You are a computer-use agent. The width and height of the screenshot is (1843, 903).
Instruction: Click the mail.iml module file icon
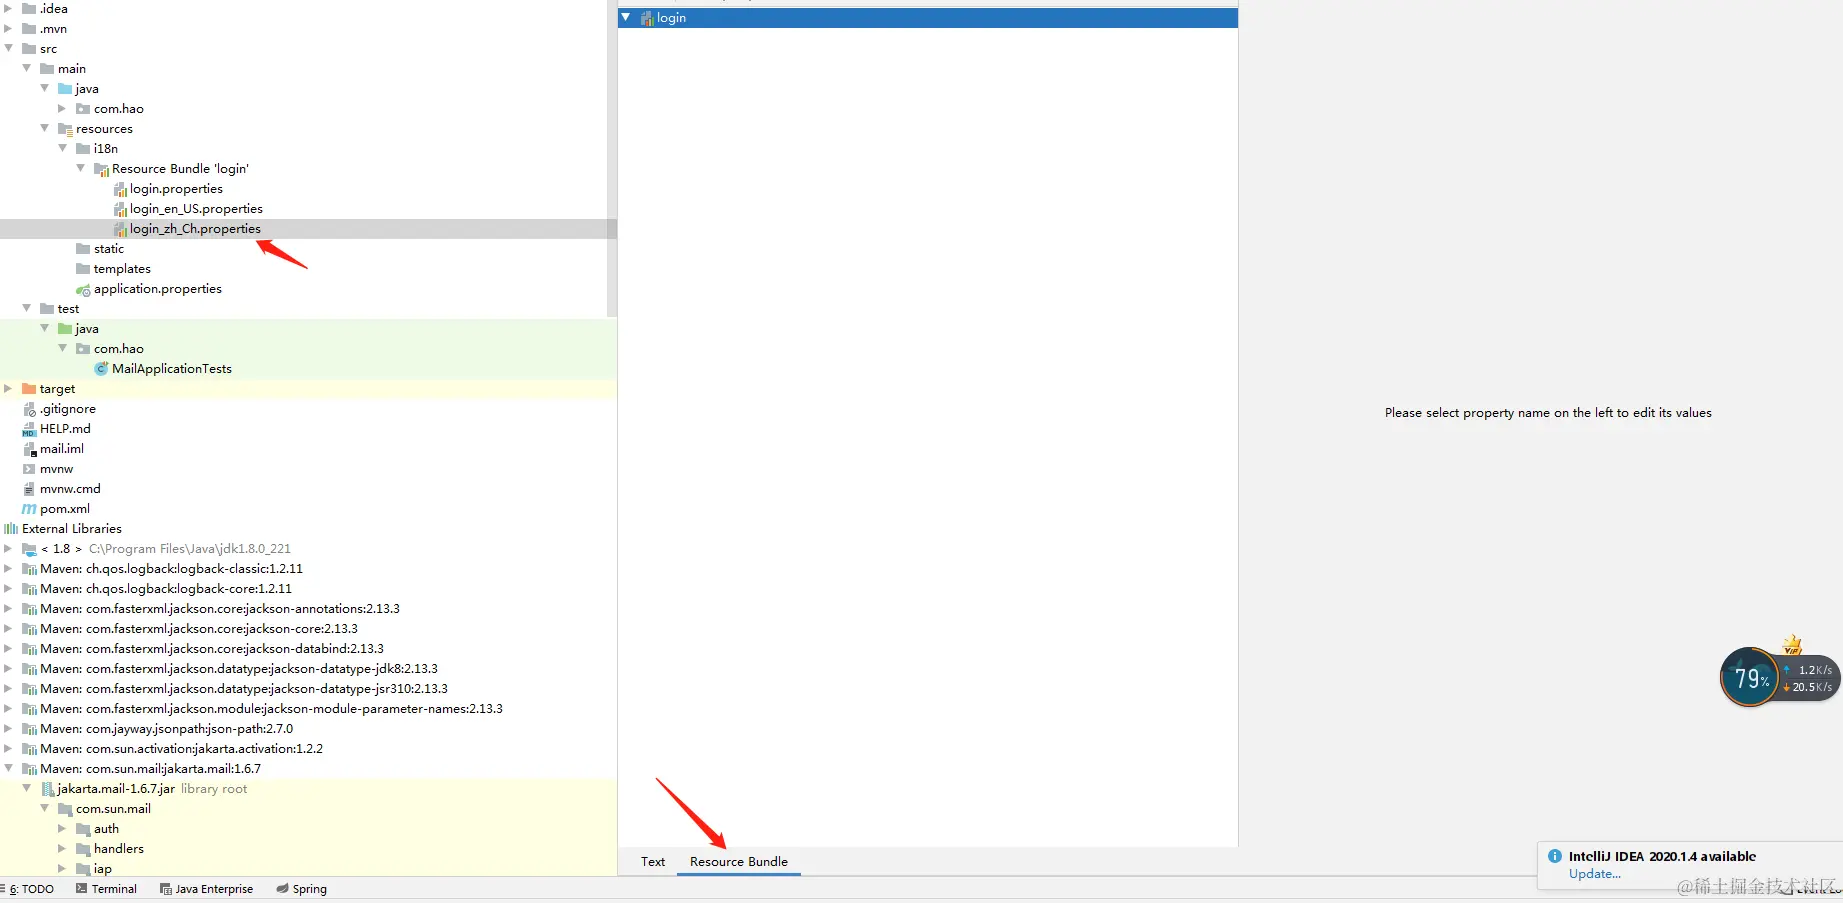(x=29, y=449)
